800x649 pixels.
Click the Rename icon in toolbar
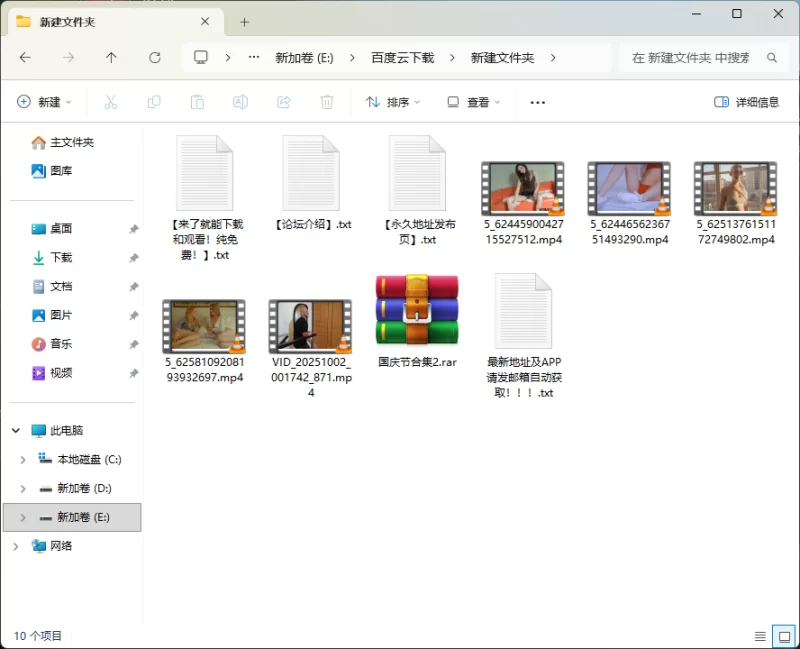pyautogui.click(x=240, y=102)
